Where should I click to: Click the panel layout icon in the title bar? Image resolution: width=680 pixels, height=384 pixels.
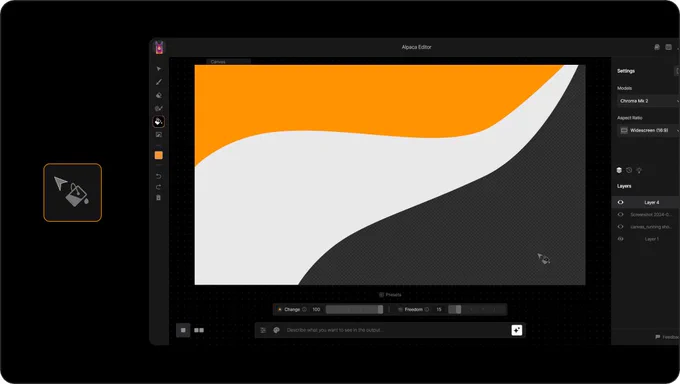(668, 47)
